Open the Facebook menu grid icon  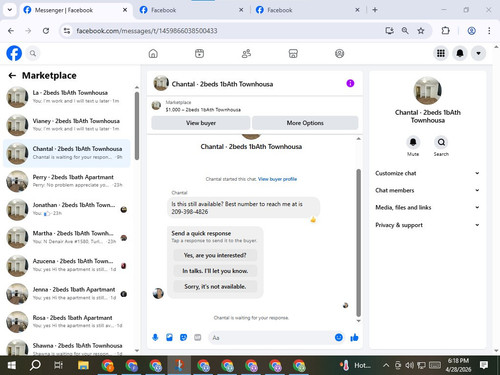point(441,53)
